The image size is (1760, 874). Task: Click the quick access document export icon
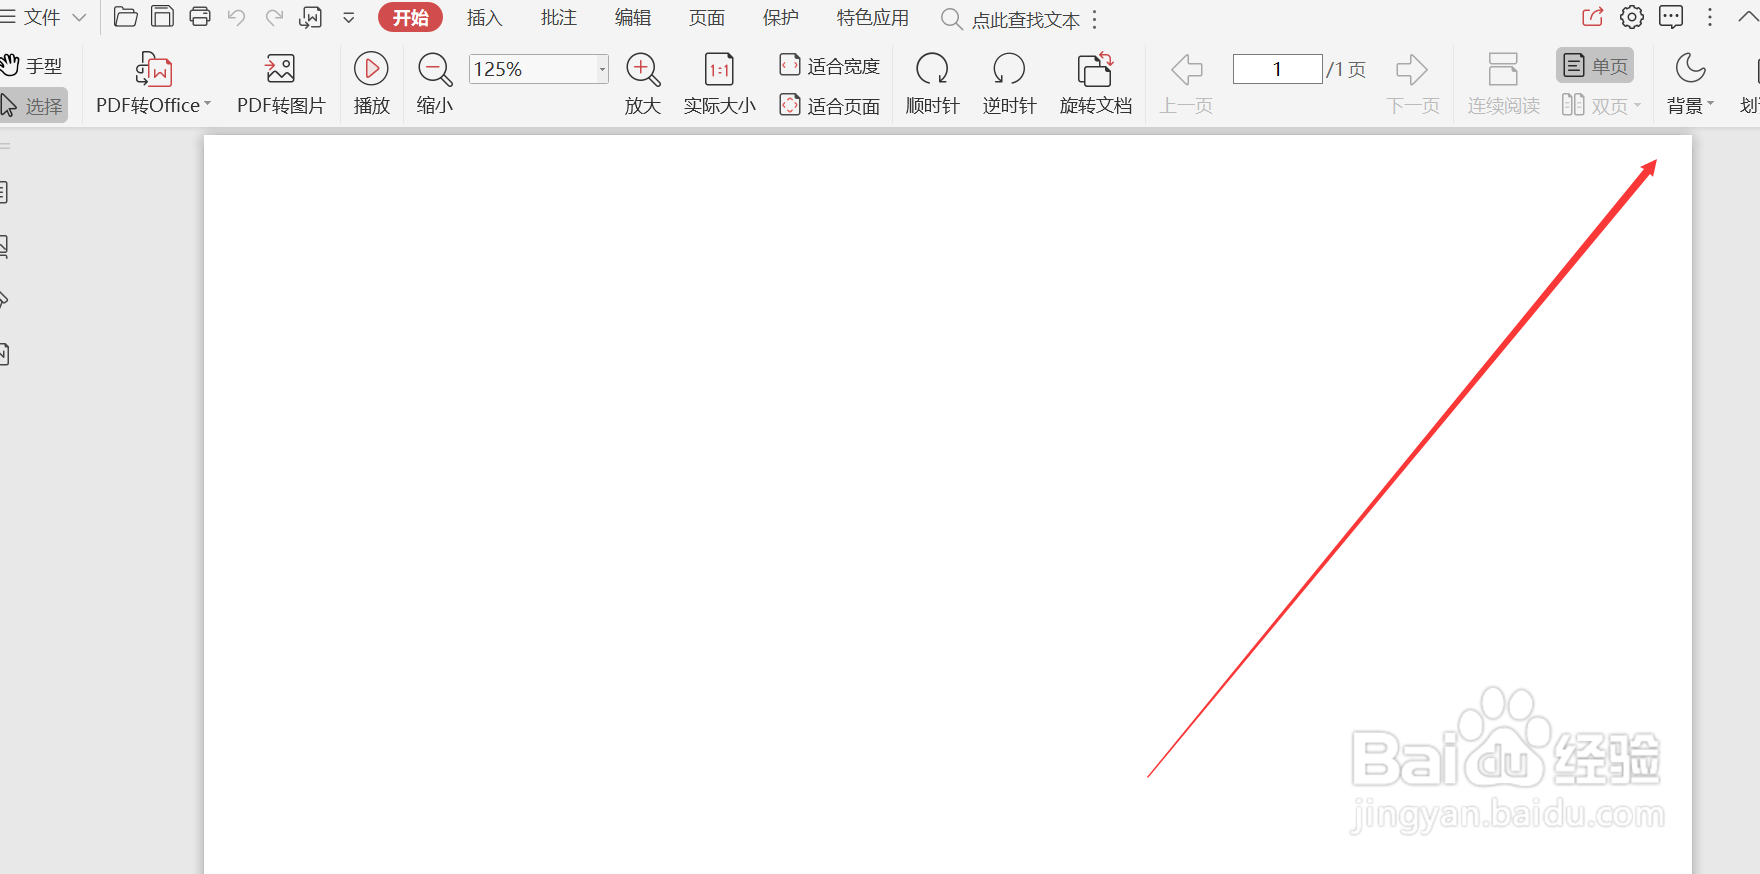(x=311, y=17)
